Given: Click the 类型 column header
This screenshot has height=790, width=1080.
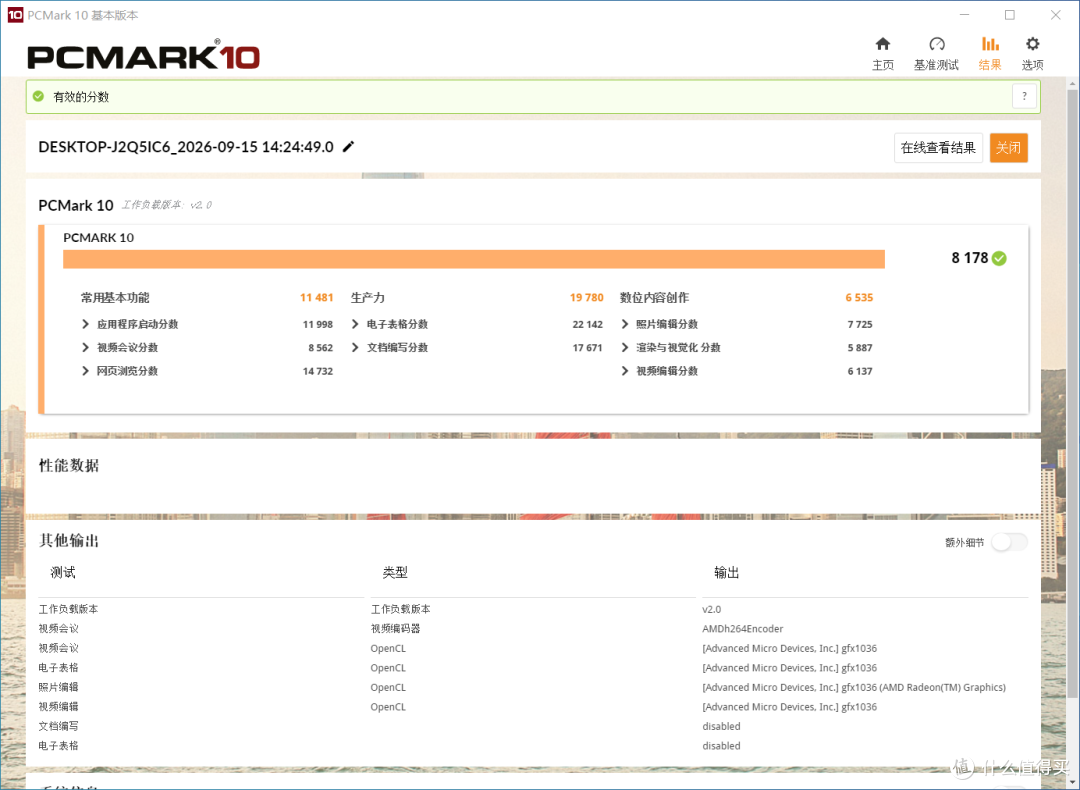Looking at the screenshot, I should coord(395,572).
